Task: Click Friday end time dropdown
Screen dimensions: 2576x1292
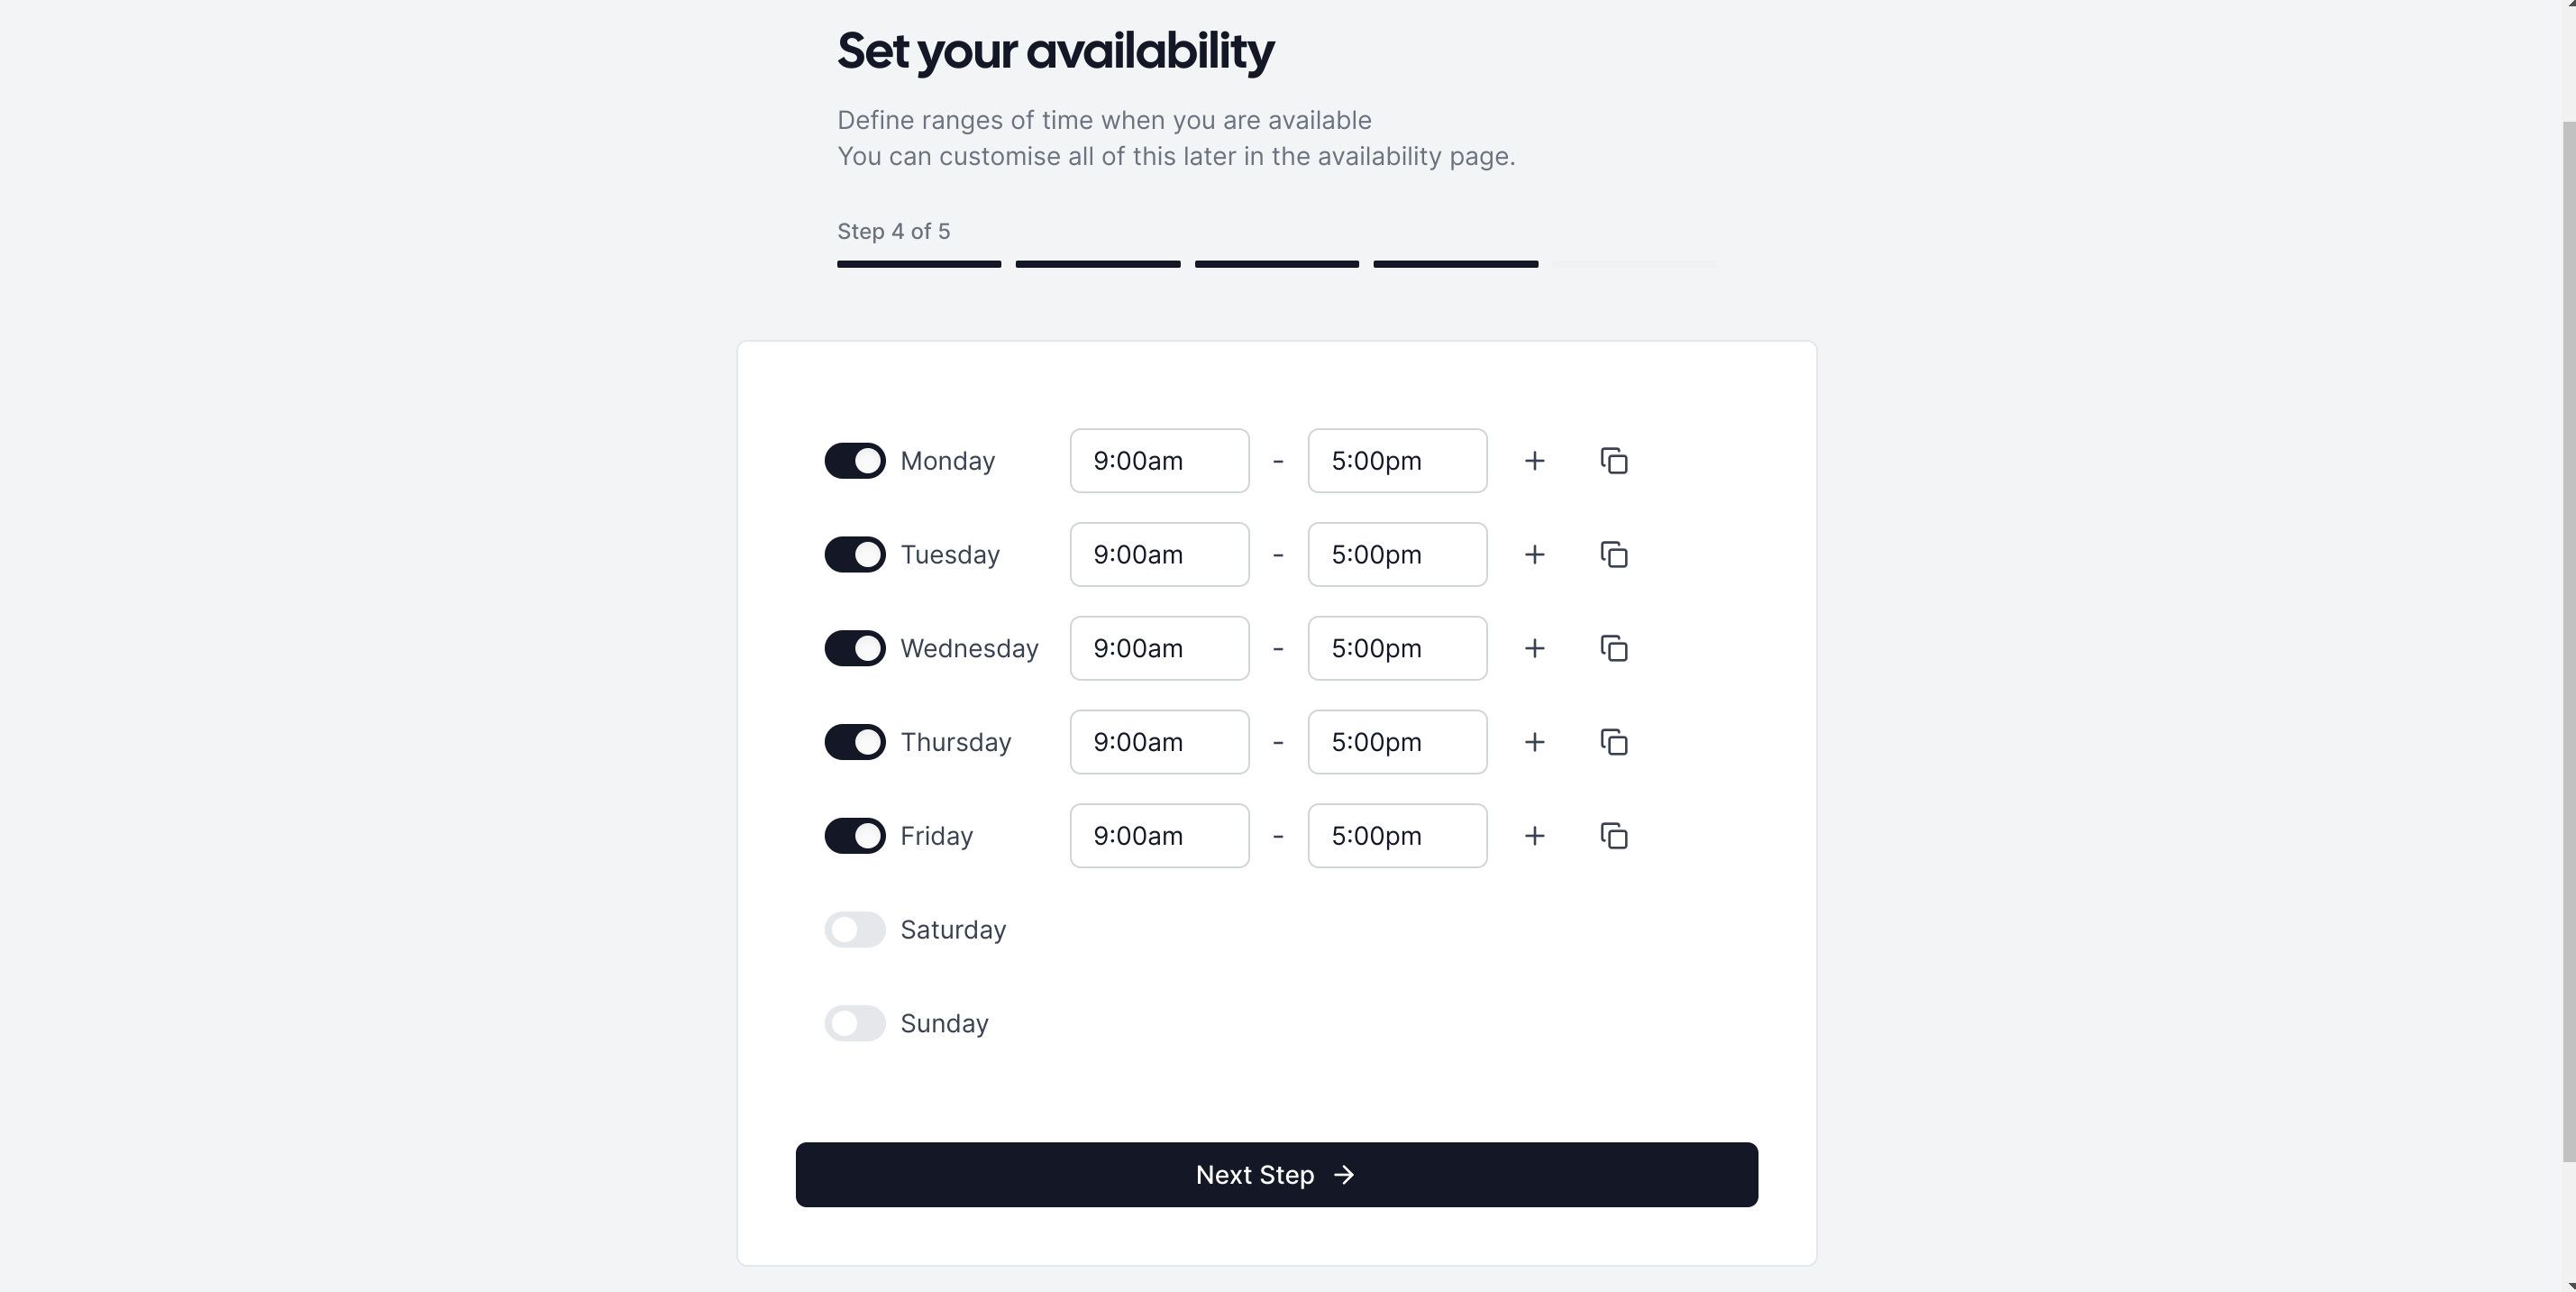Action: click(x=1397, y=834)
